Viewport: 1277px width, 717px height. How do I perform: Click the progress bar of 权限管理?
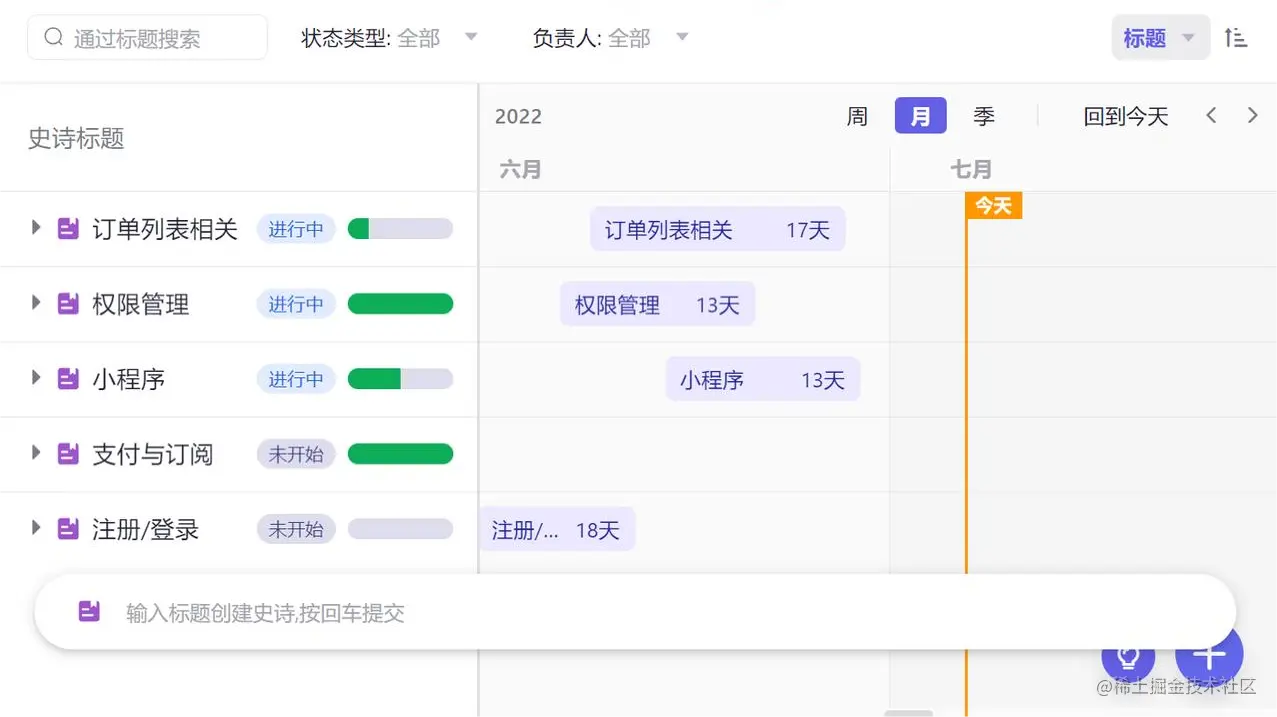click(x=400, y=304)
